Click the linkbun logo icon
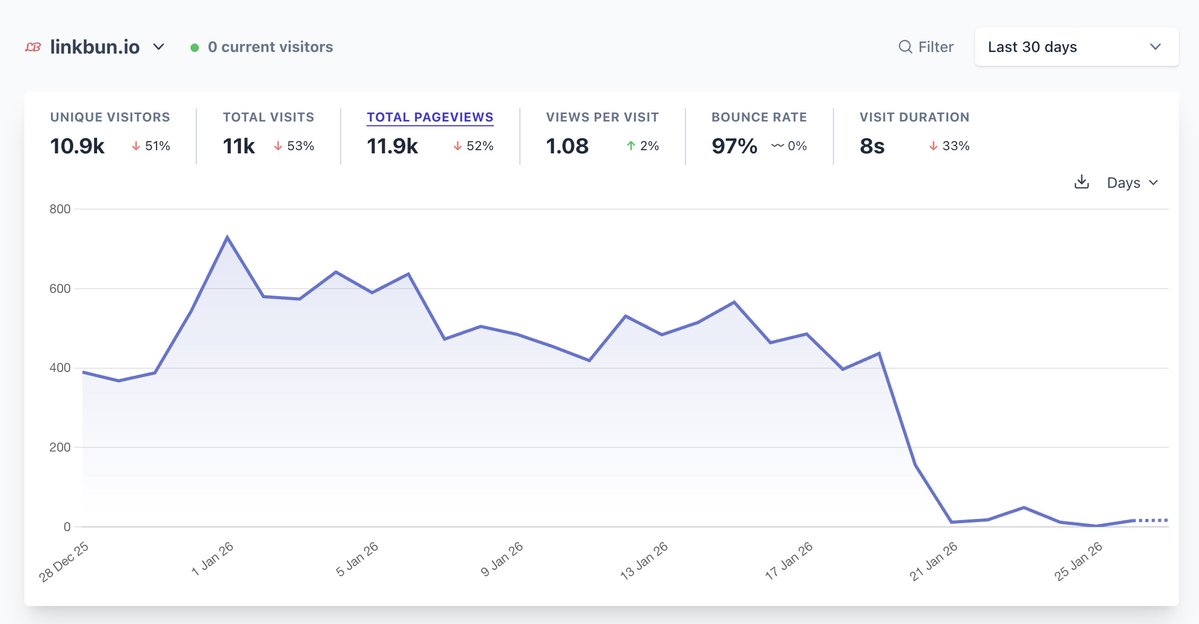 (x=33, y=46)
